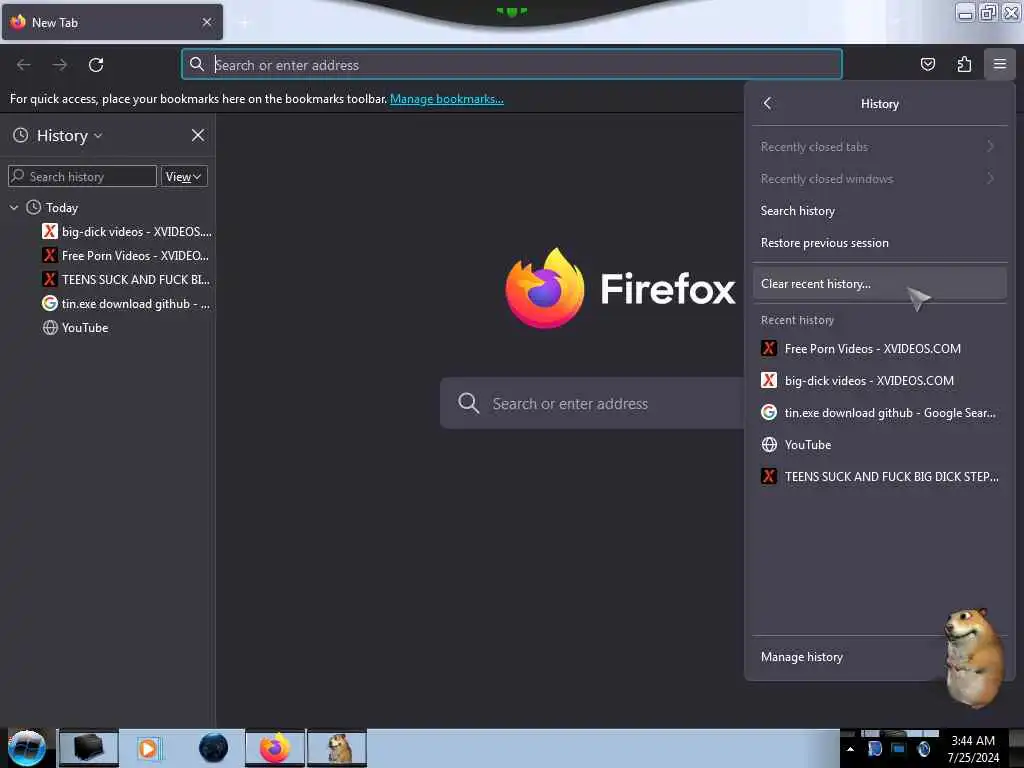Click the blue flag tray icon
The image size is (1024, 768).
click(874, 749)
